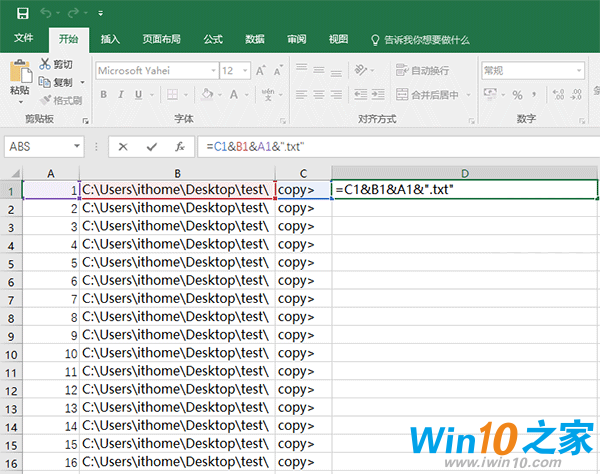Click the Copy (复制) icon
The height and width of the screenshot is (474, 600).
click(46, 82)
